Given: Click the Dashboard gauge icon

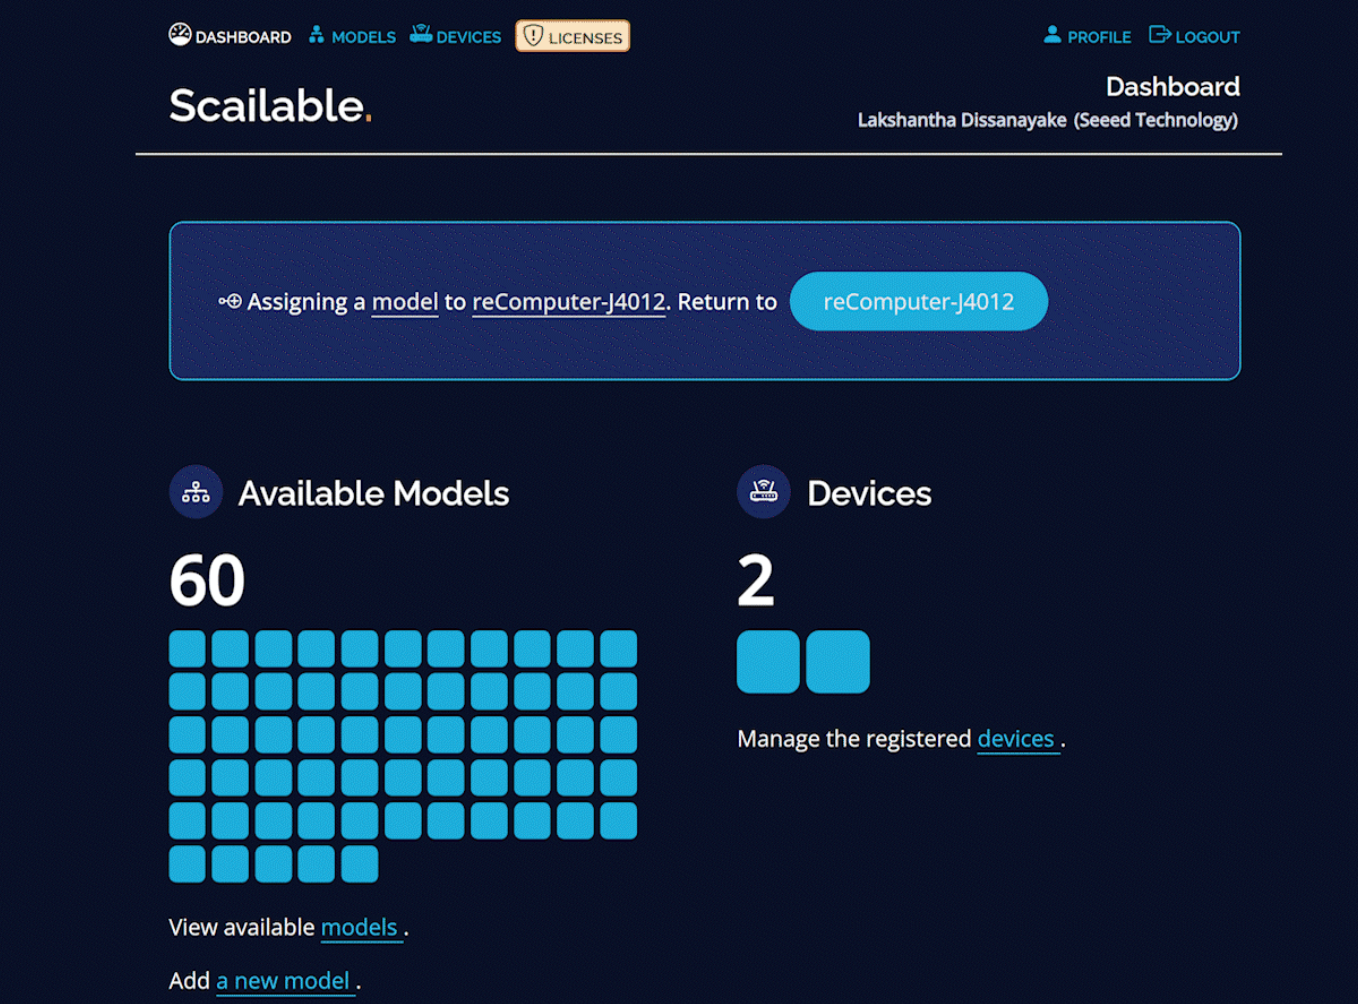Looking at the screenshot, I should click(x=180, y=35).
